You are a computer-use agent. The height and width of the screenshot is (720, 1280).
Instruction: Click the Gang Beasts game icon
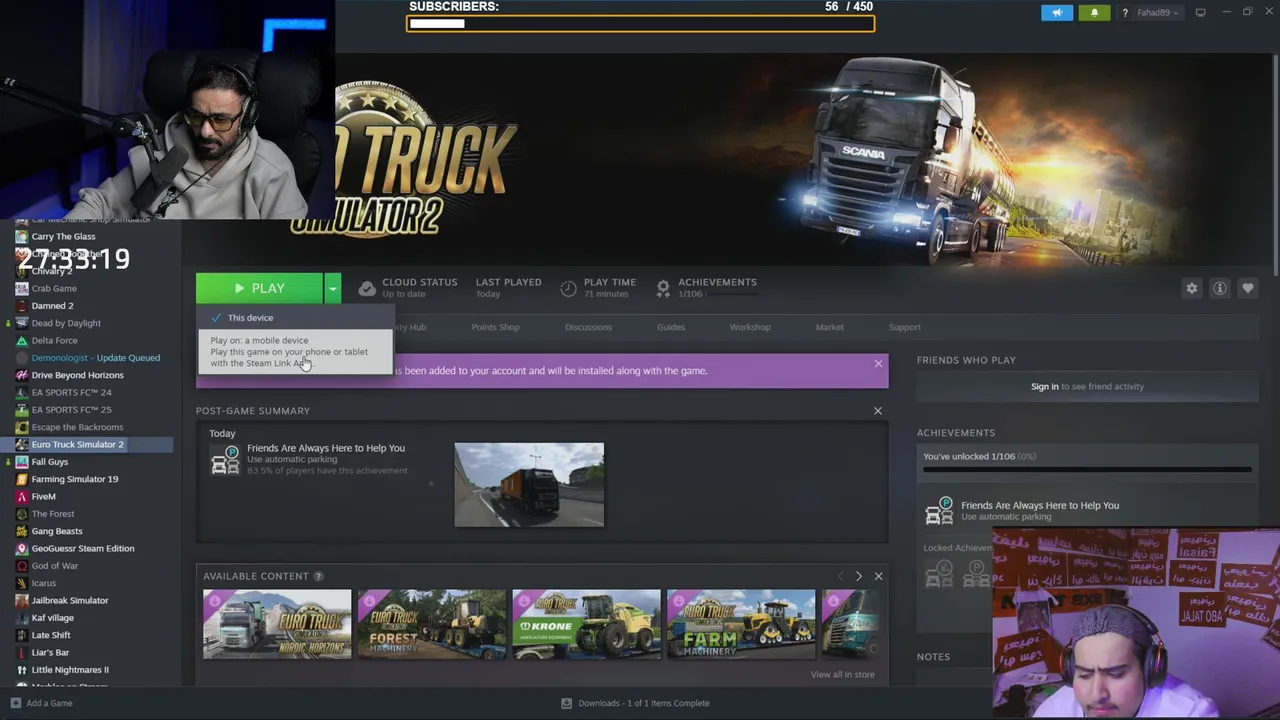(x=21, y=531)
